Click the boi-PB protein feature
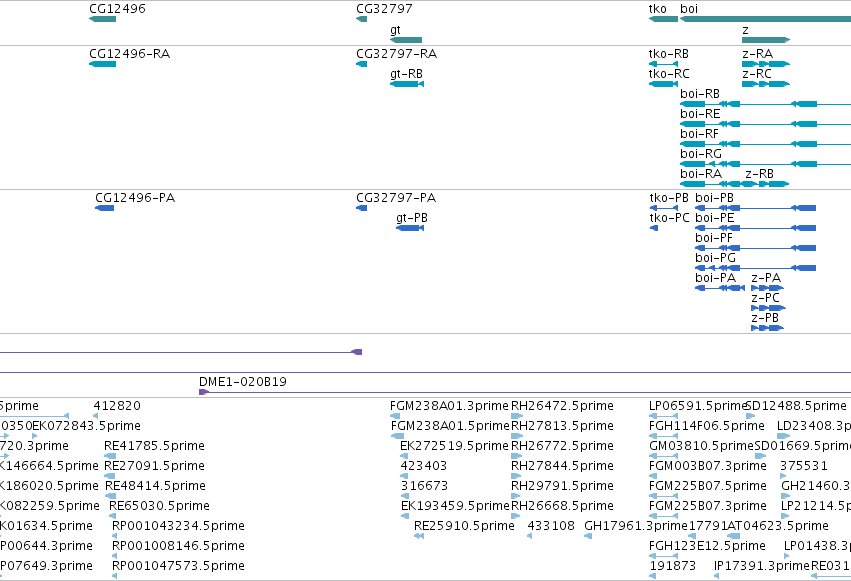 755,208
